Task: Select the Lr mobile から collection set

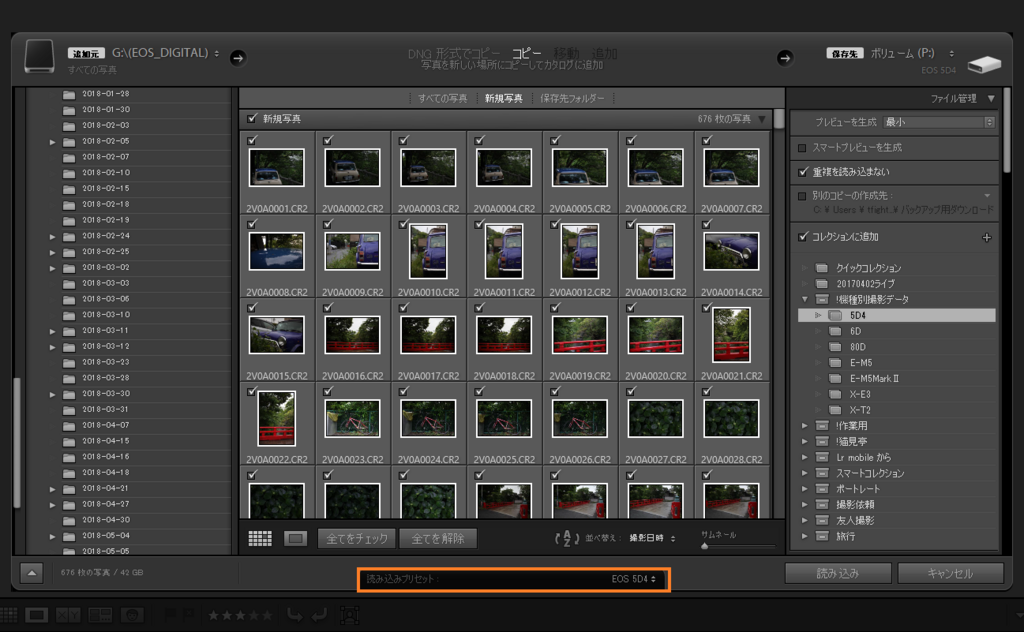Action: click(x=863, y=458)
